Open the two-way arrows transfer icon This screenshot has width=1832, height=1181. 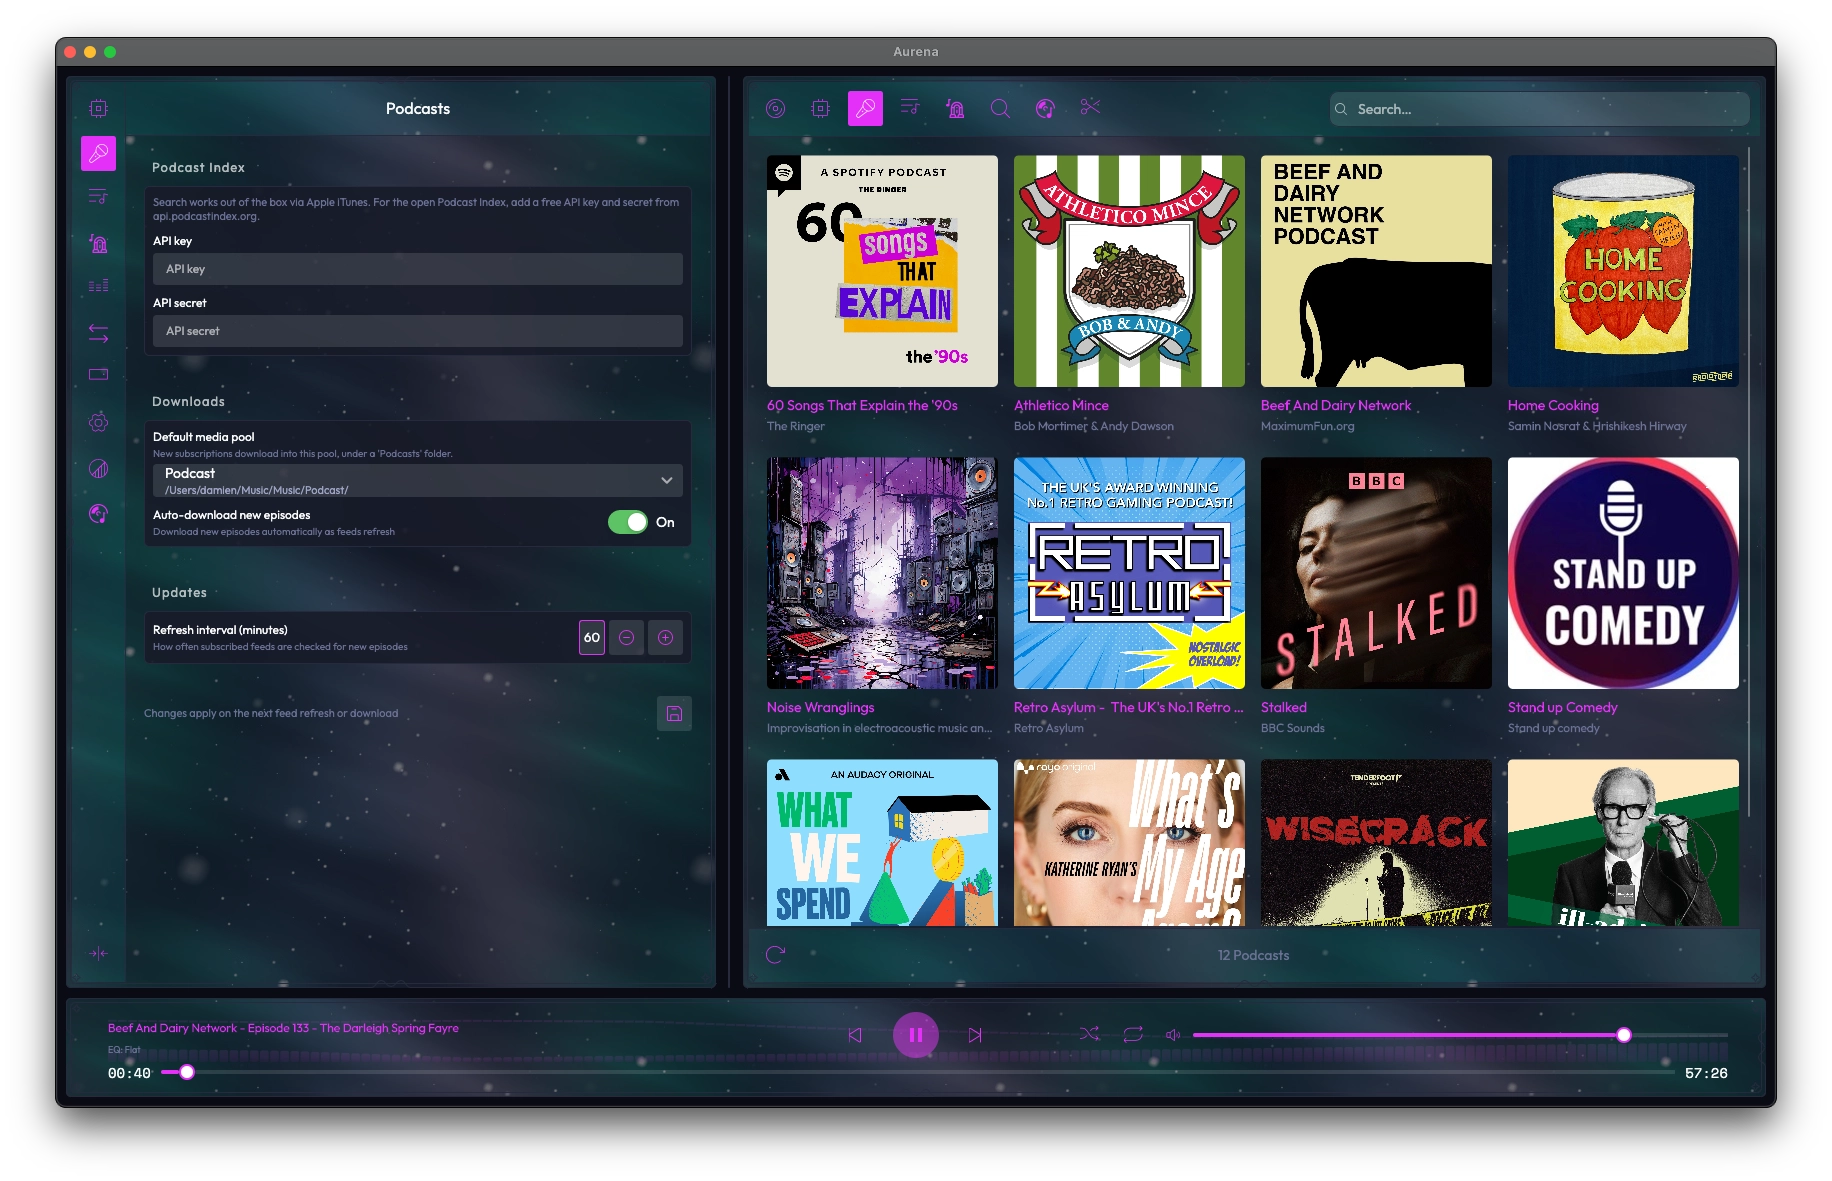click(98, 333)
